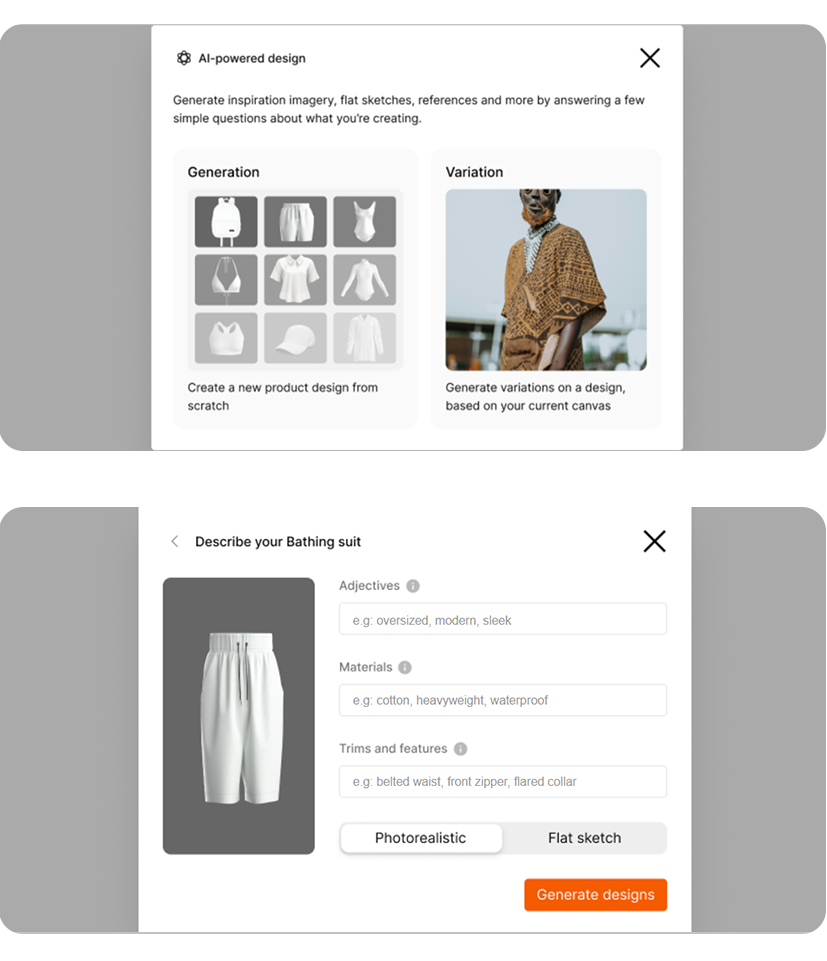Choose the shorts product thumbnail
Viewport: 827px width, 961px height.
295,221
